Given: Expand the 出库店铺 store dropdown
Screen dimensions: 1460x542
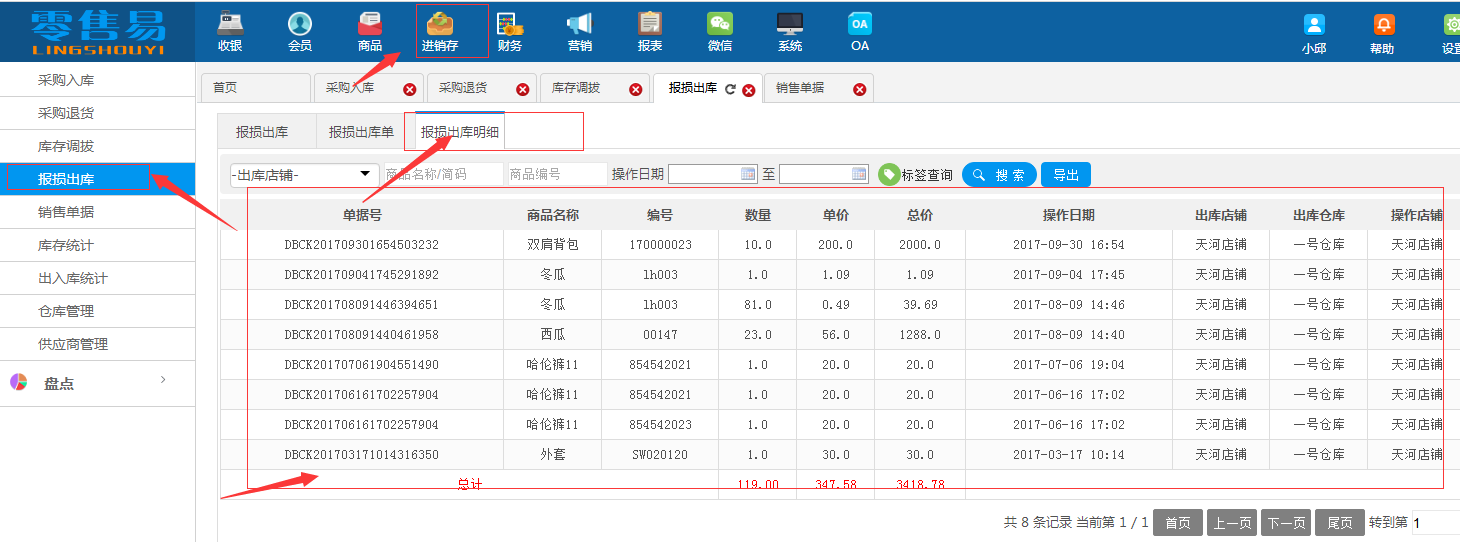Looking at the screenshot, I should pyautogui.click(x=305, y=175).
